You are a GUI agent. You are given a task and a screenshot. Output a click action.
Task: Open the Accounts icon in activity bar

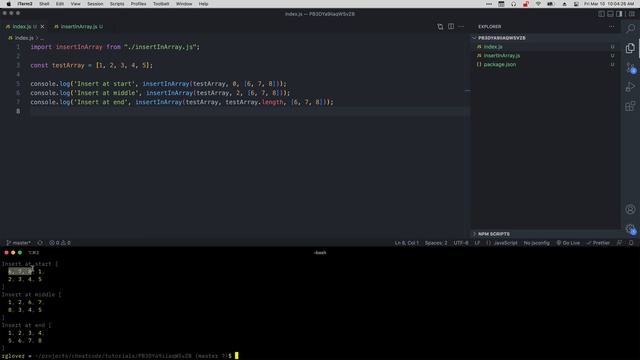pos(630,209)
